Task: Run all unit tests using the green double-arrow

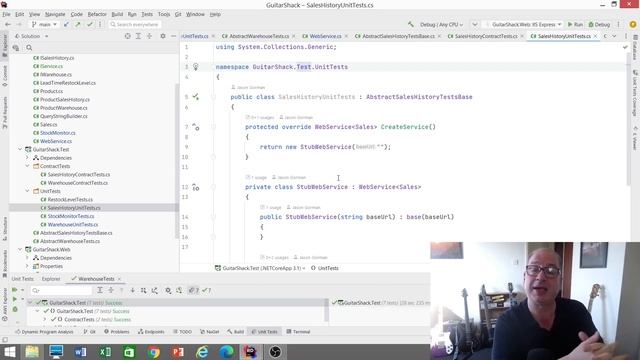Action: click(x=14, y=290)
